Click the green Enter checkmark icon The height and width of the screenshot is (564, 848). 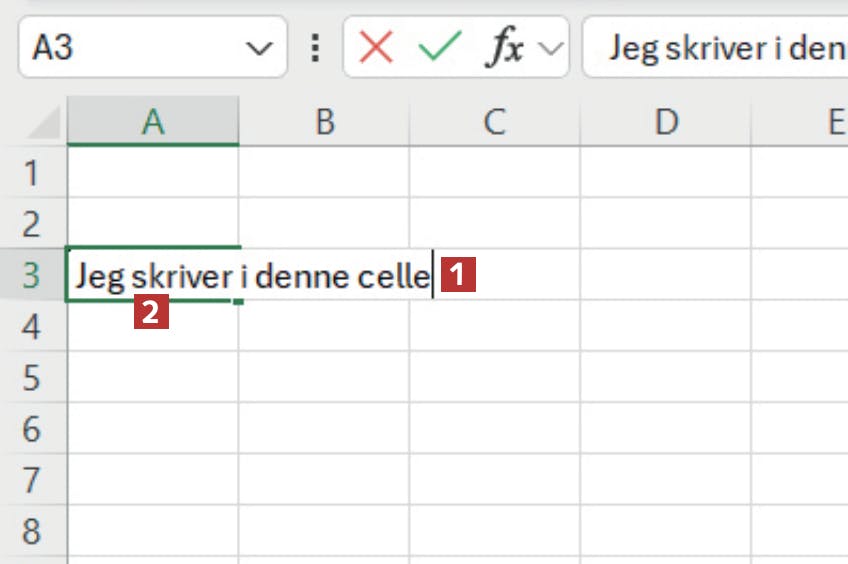pos(439,47)
